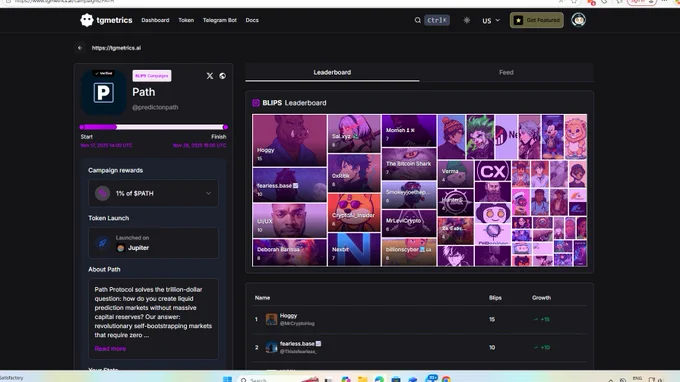
Task: Click the $PATH token icon in rewards
Action: 102,193
